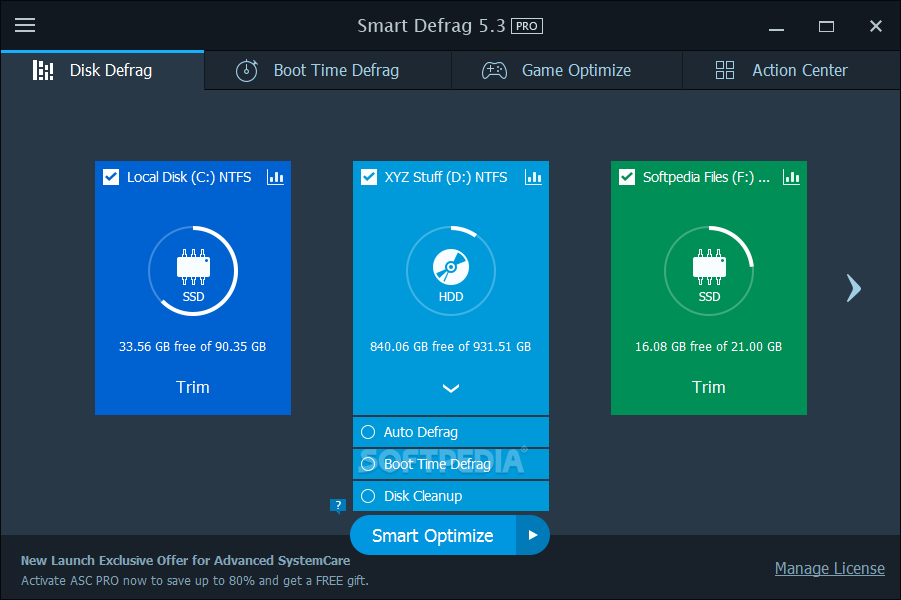Click Trim on Softpedia Files (F:) card
Screen dimensions: 901x600
click(x=709, y=387)
